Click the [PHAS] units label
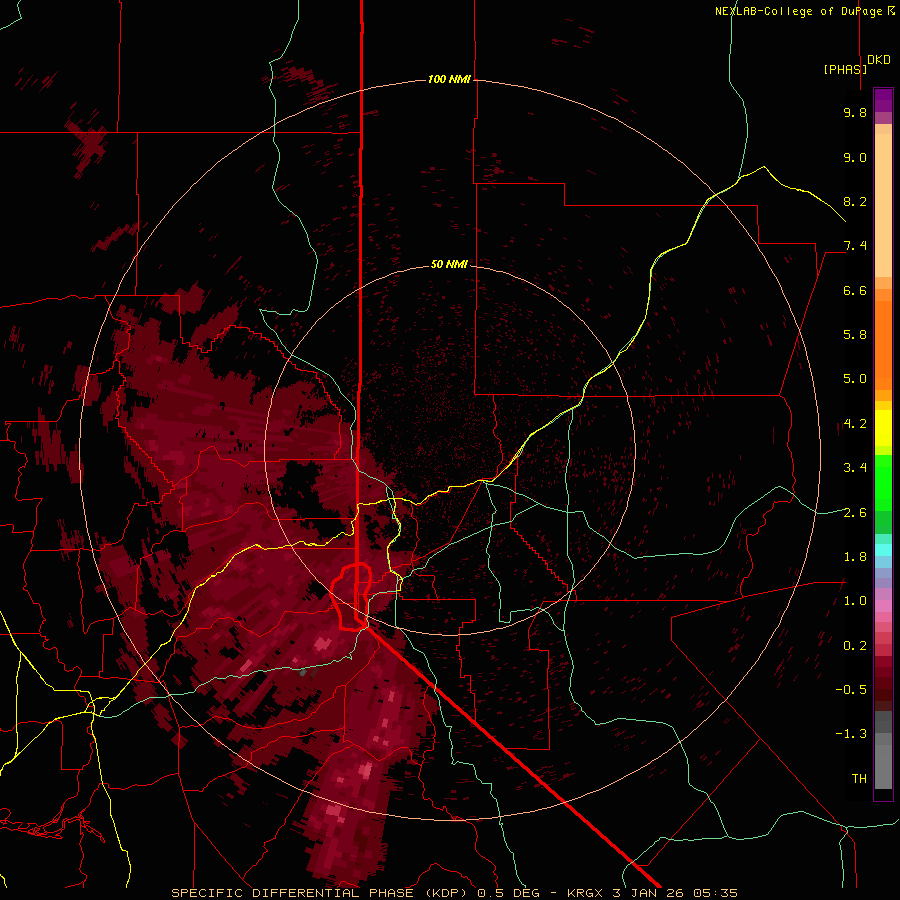 (845, 69)
